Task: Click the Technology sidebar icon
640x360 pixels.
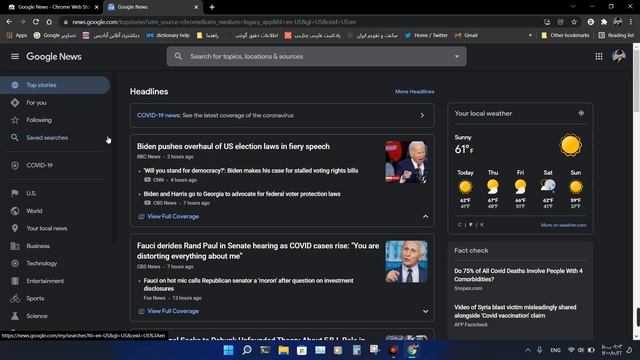Action: (15, 263)
